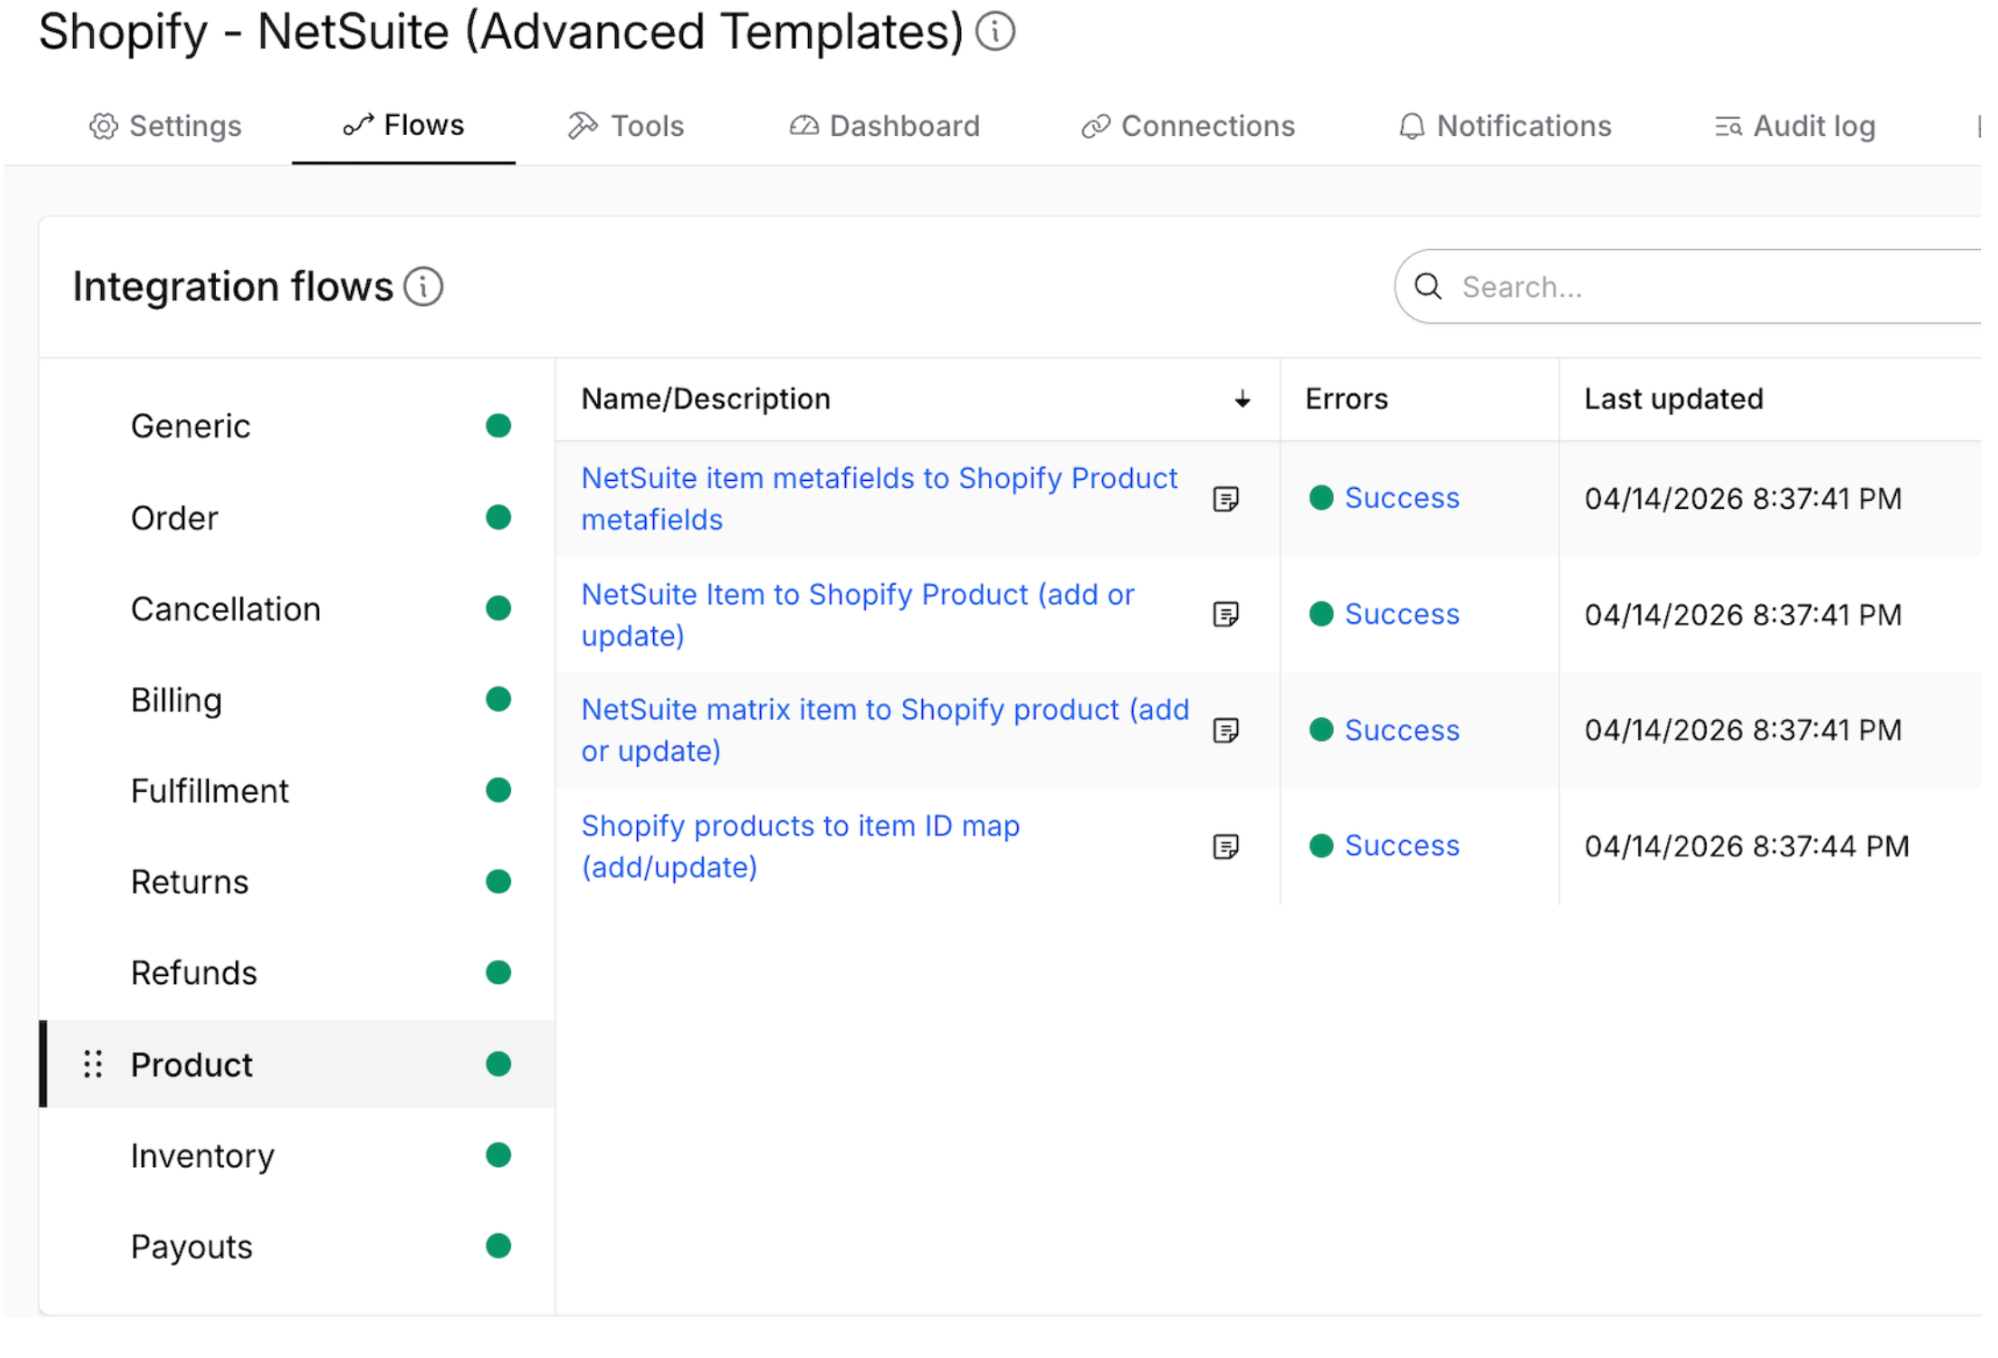Click the info icon next to Integration flows
The height and width of the screenshot is (1358, 1998).
point(423,287)
